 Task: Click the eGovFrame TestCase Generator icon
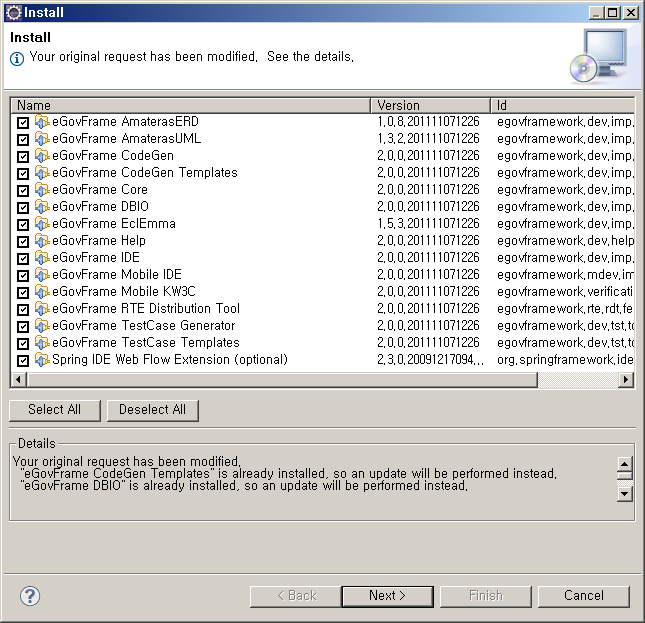[42, 326]
